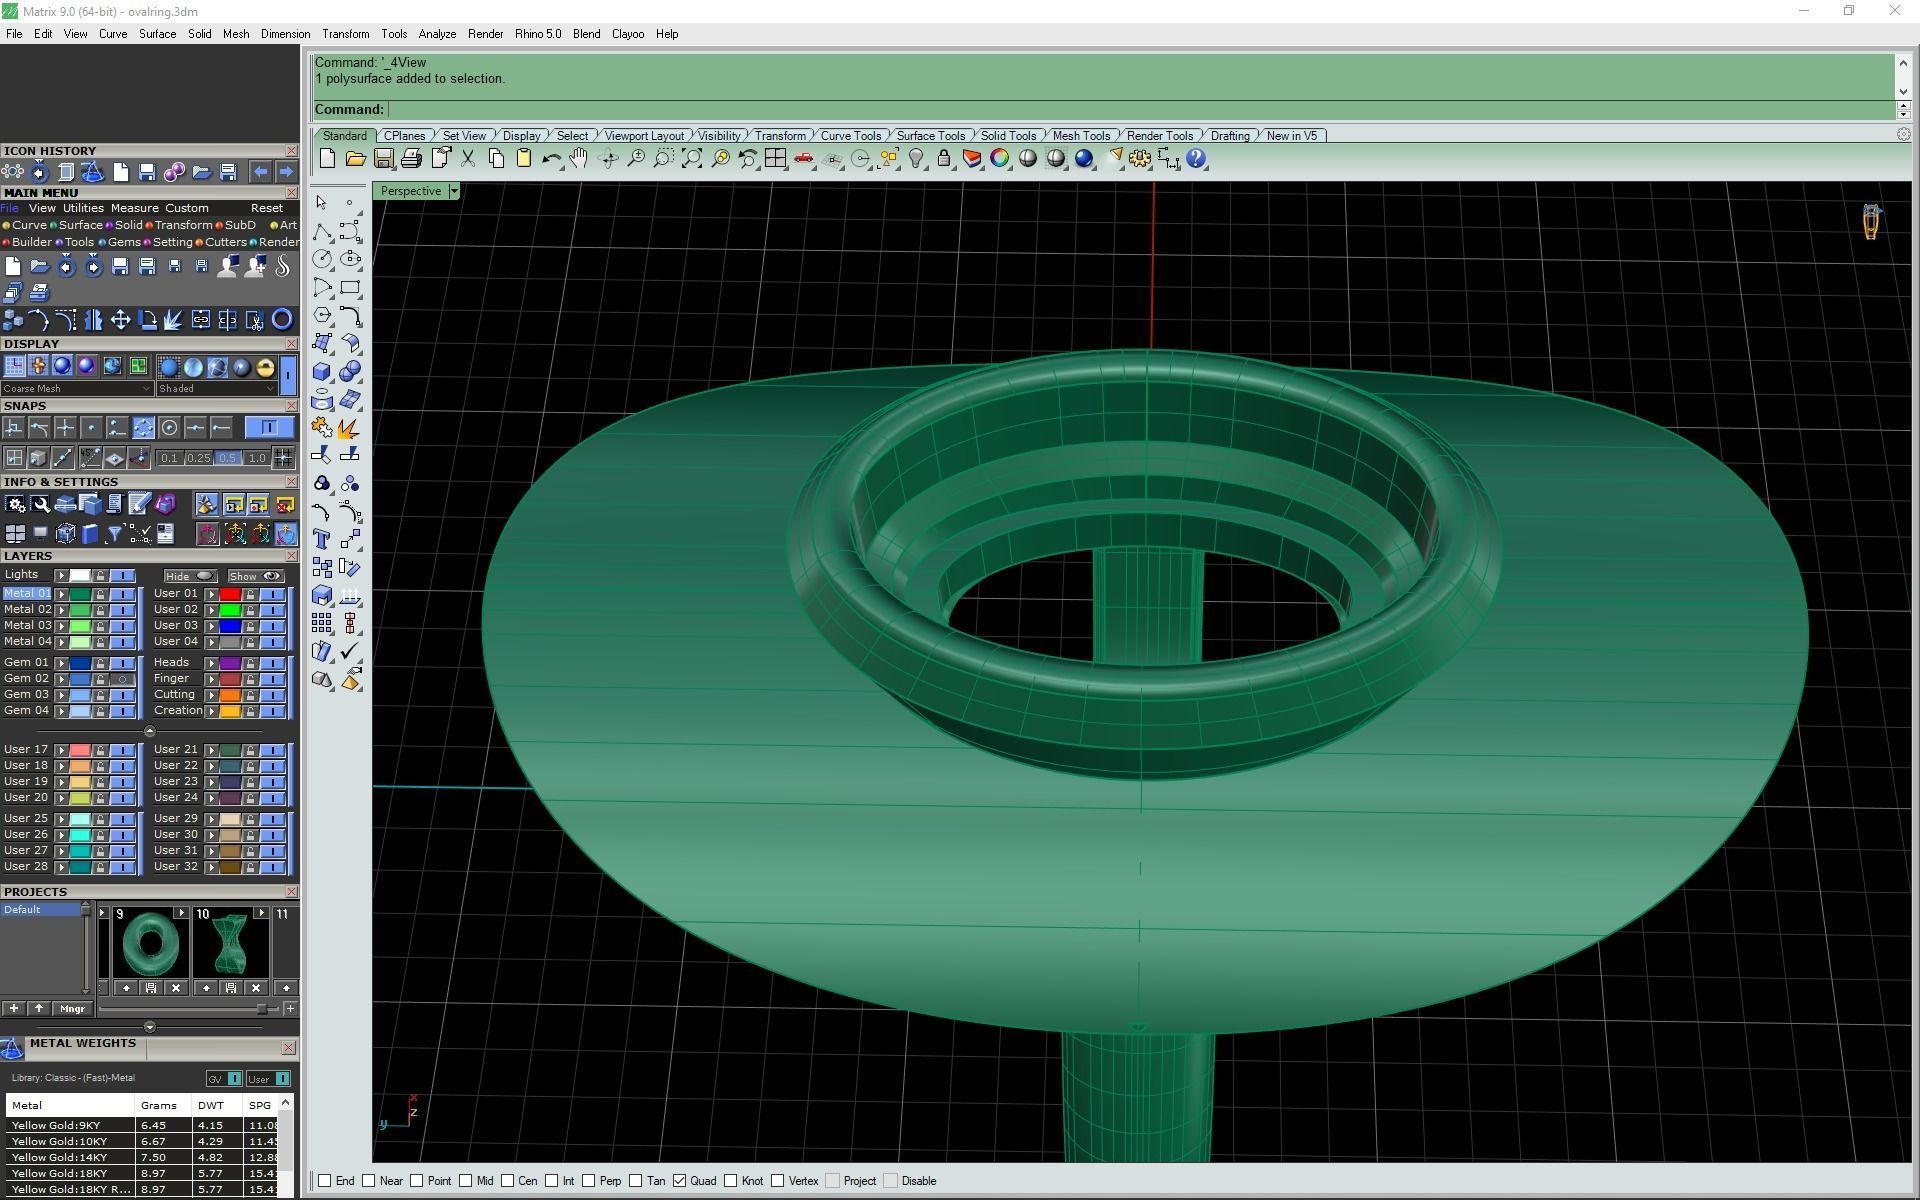
Task: Open the 4 Viewports layout icon
Action: point(775,159)
